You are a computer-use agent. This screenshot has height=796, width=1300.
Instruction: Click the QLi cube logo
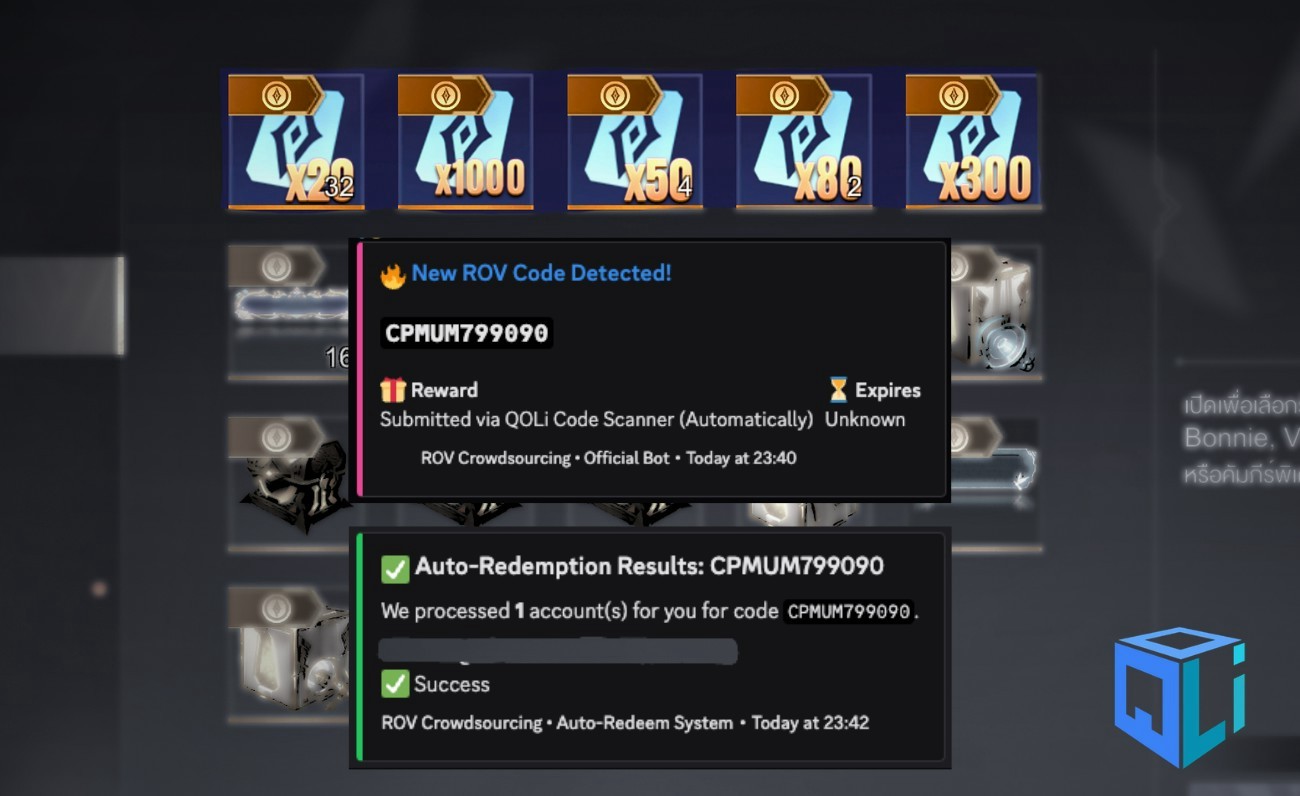(x=1180, y=696)
